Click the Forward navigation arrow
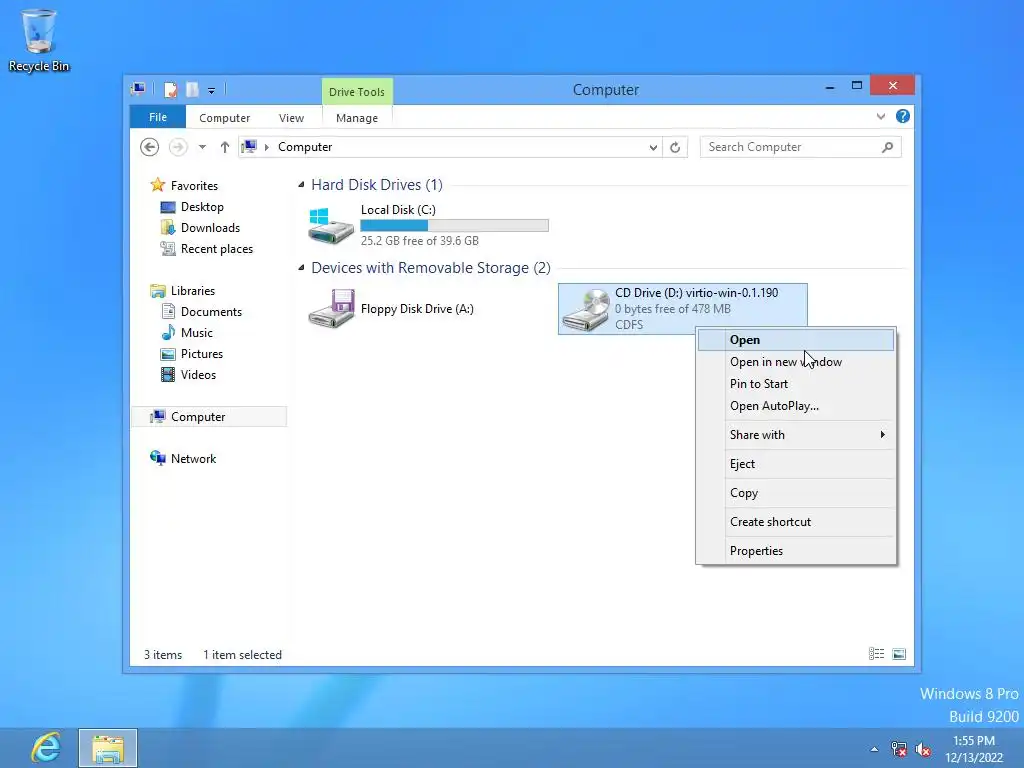The width and height of the screenshot is (1024, 768). pos(178,147)
